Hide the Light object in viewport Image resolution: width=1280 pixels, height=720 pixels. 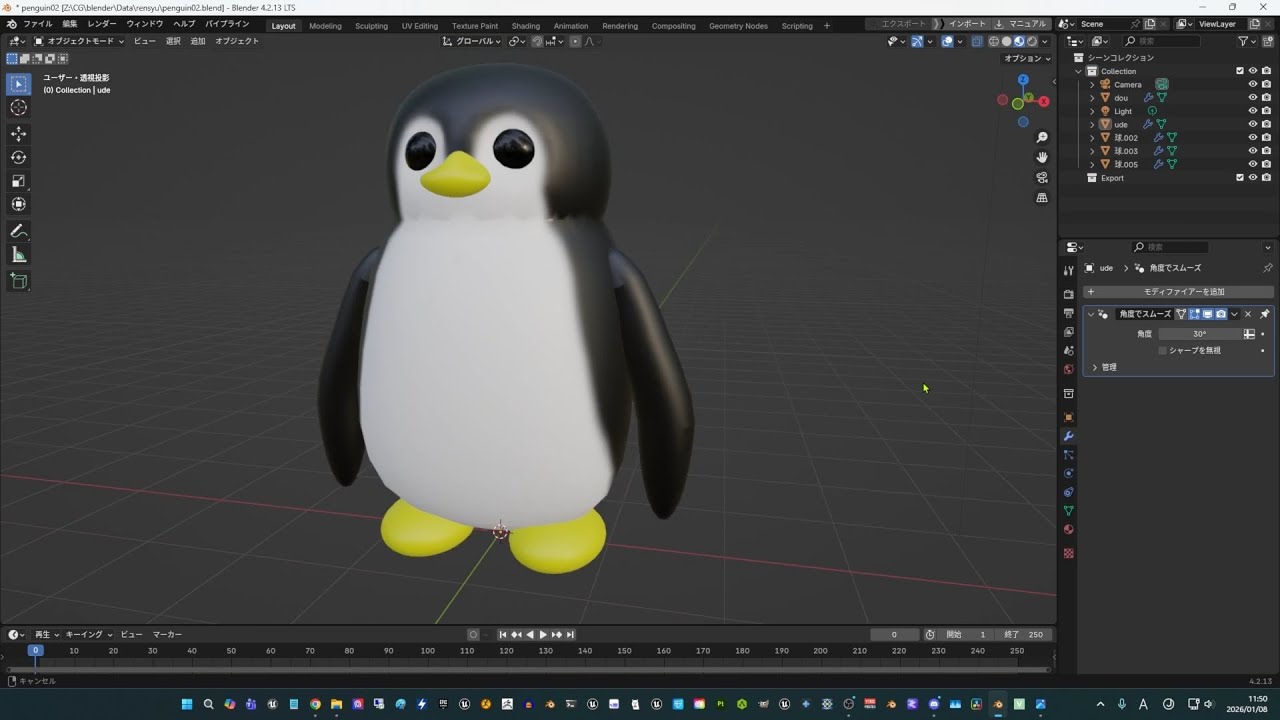[x=1252, y=111]
